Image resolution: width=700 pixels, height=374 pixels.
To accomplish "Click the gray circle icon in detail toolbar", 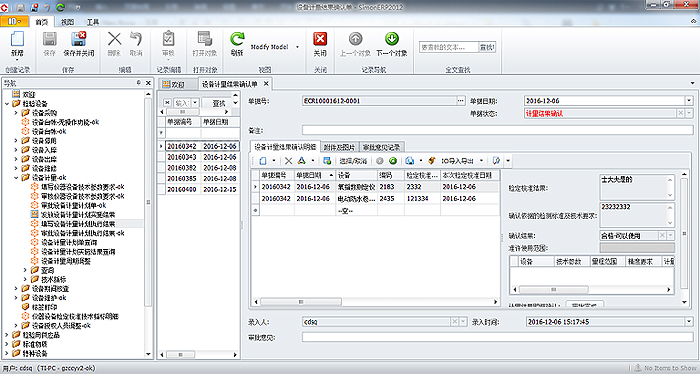I will tap(379, 161).
